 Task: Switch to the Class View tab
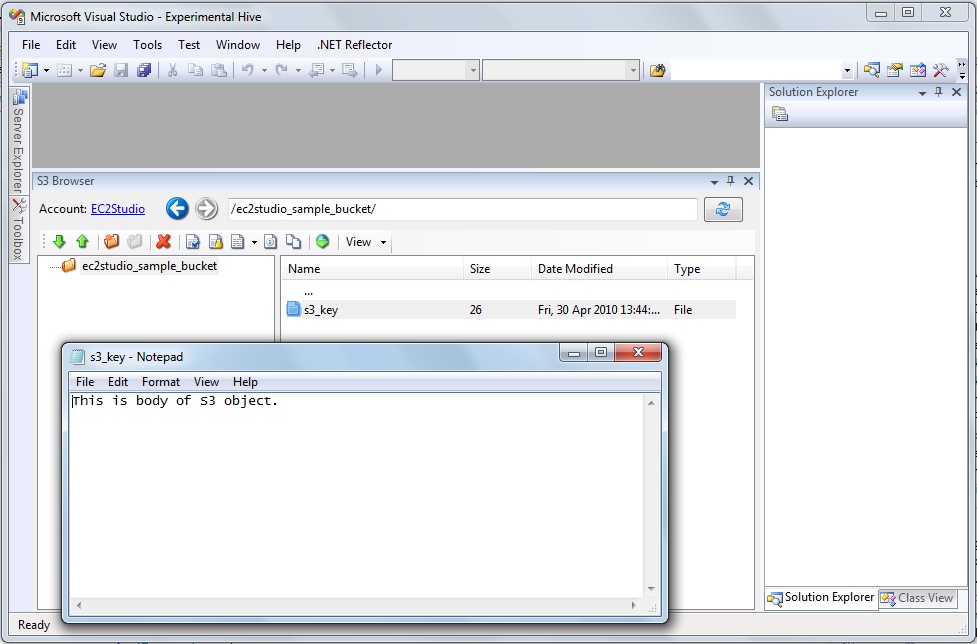point(917,598)
